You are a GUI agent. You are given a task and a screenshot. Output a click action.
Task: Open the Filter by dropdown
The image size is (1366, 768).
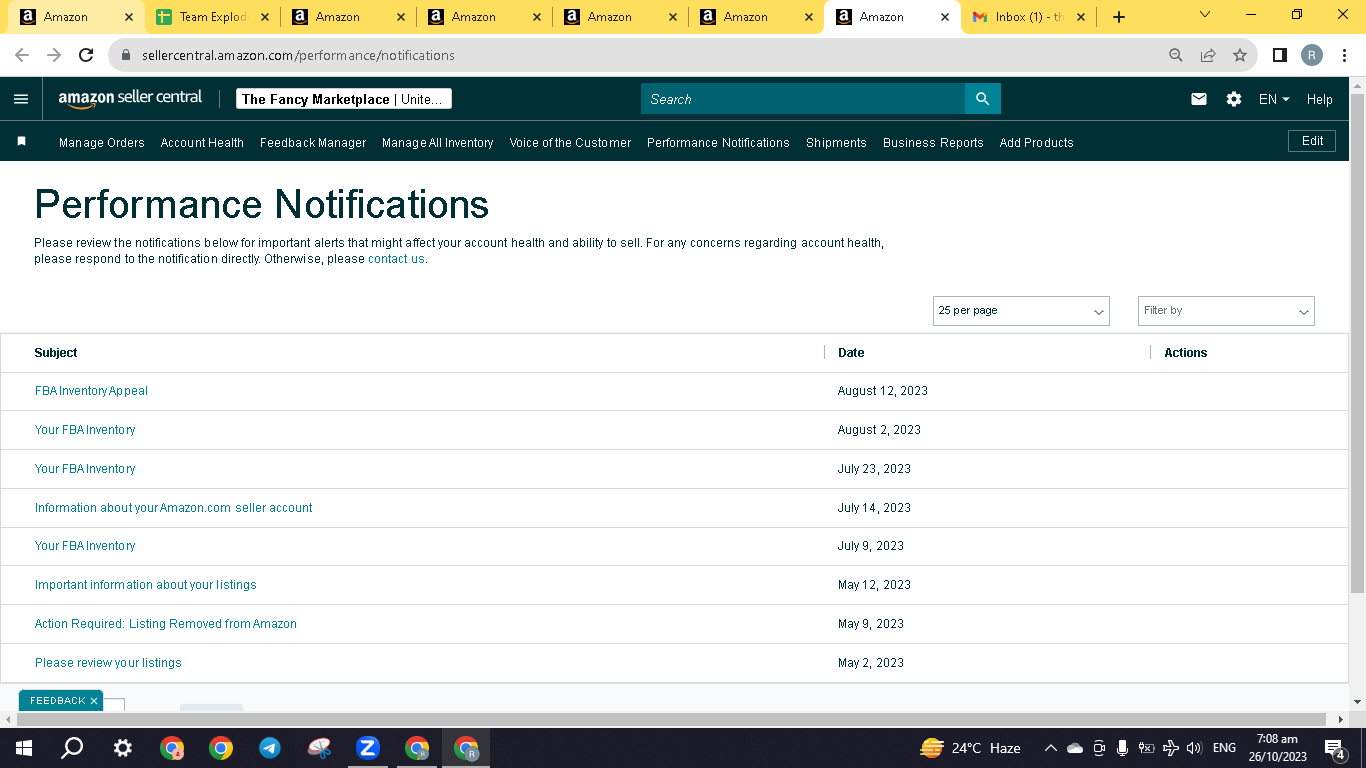1226,311
